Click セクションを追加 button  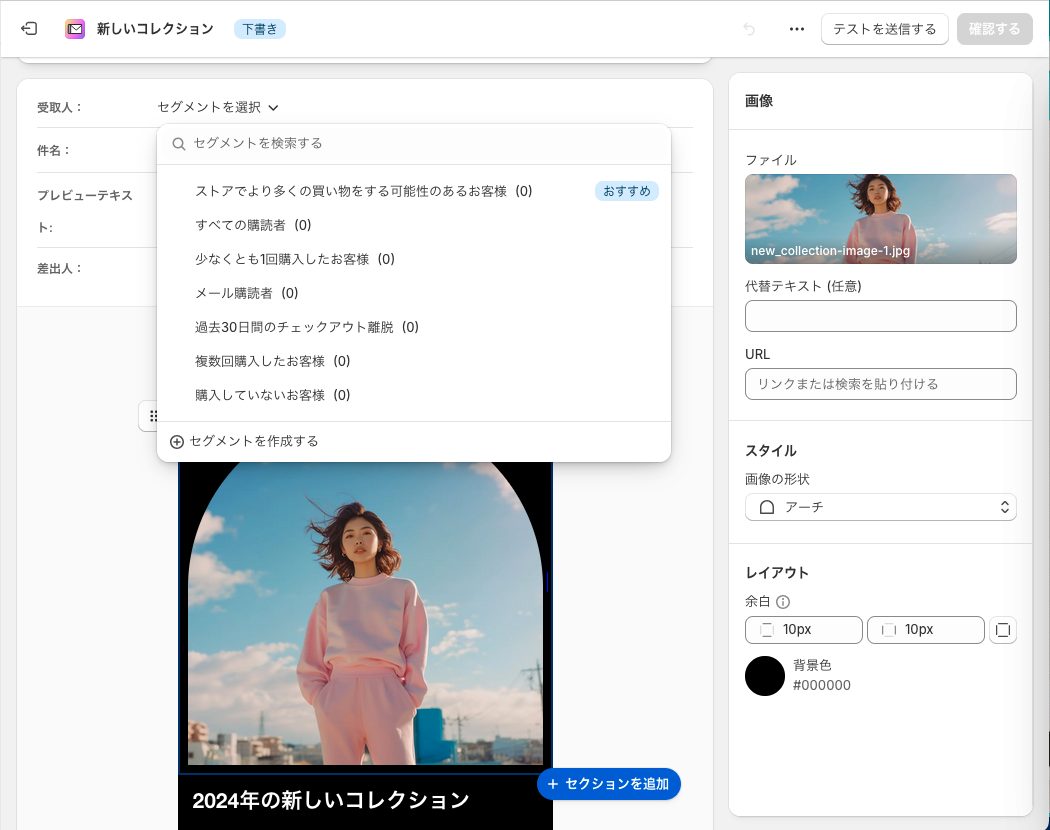pos(609,784)
